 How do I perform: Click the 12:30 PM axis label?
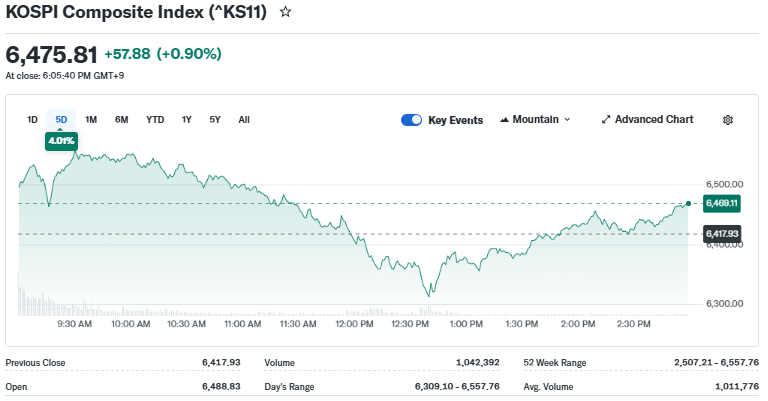[x=410, y=324]
